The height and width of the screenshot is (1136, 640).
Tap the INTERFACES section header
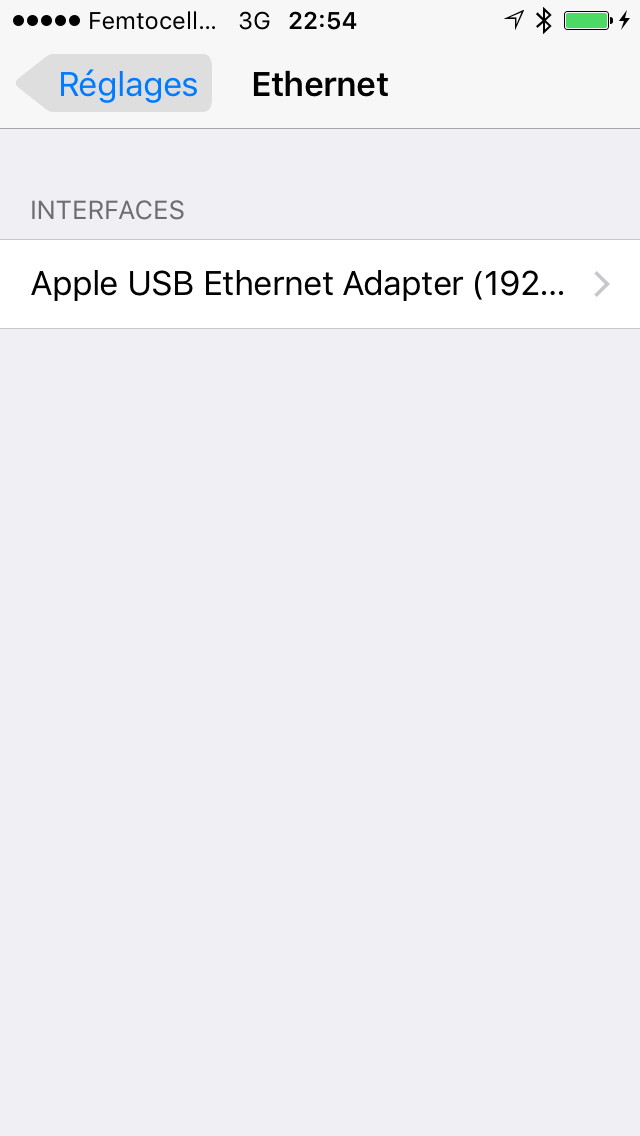point(107,210)
